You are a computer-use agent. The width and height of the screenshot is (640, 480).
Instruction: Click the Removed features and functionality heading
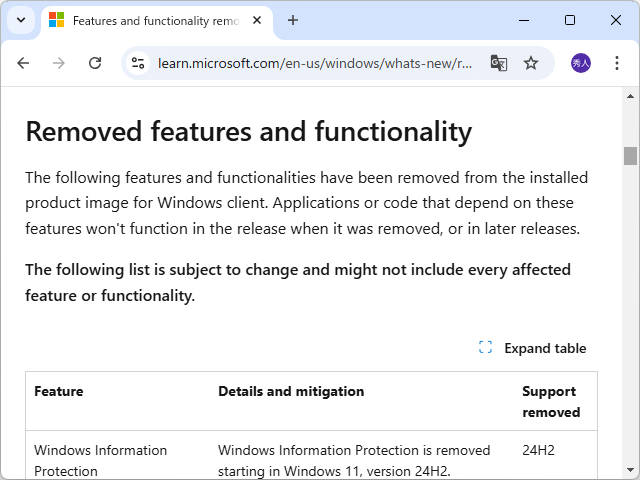(249, 131)
